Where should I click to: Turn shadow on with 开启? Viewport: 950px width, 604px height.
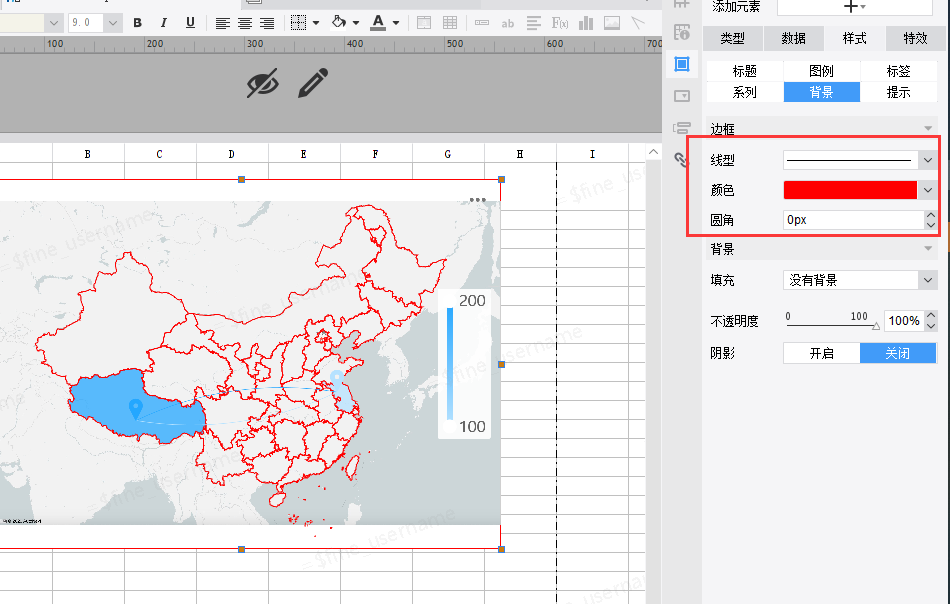tap(821, 353)
